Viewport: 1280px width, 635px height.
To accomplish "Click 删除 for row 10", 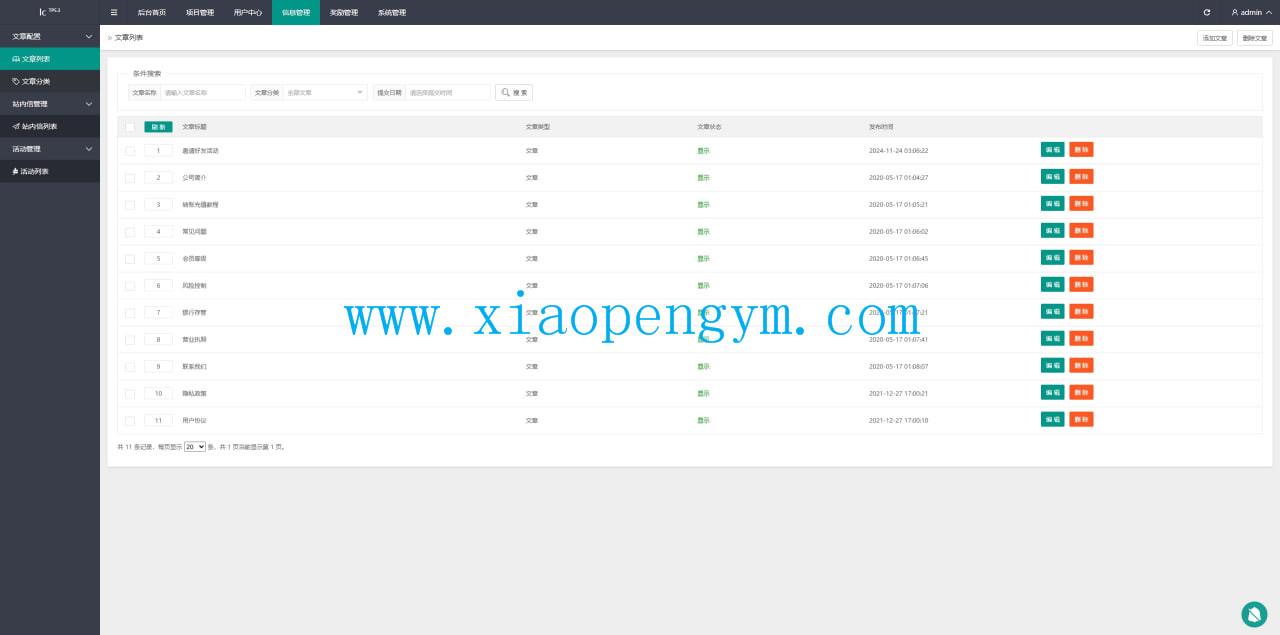I will pyautogui.click(x=1081, y=393).
